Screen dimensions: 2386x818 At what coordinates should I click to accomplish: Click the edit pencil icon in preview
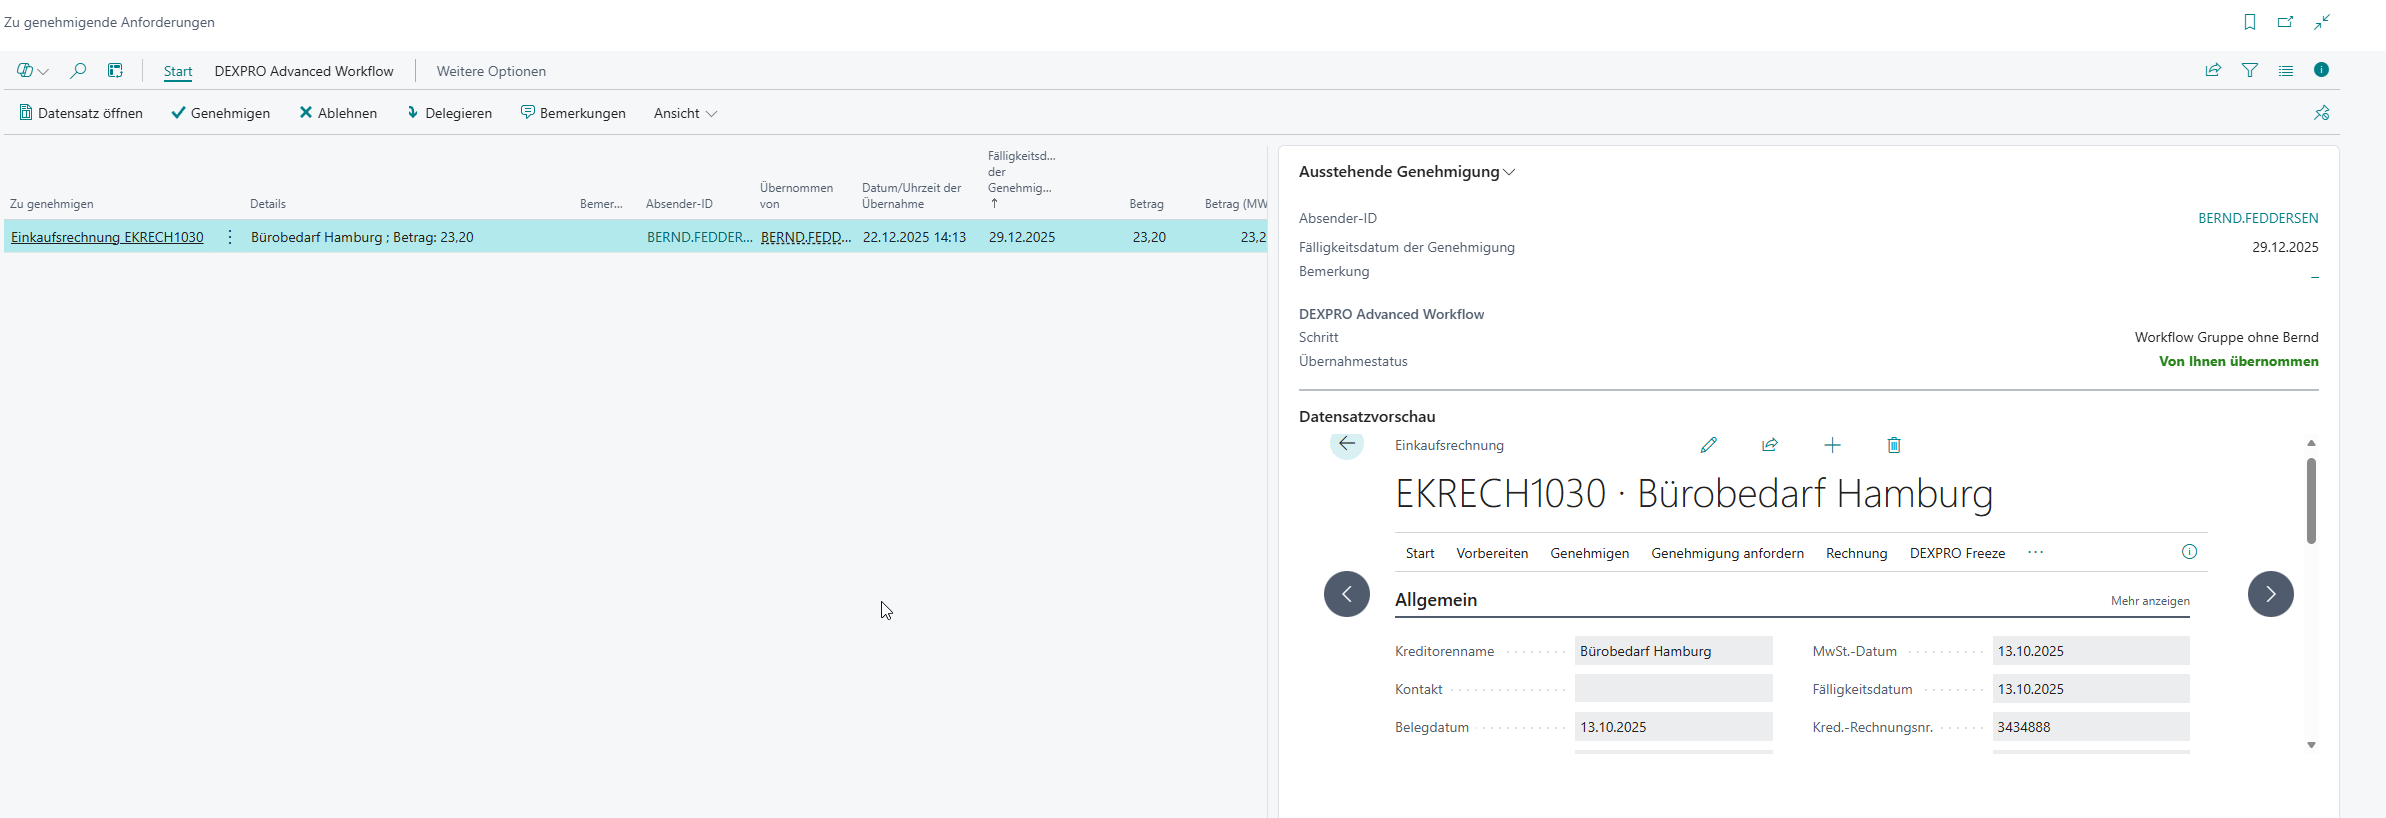1709,445
